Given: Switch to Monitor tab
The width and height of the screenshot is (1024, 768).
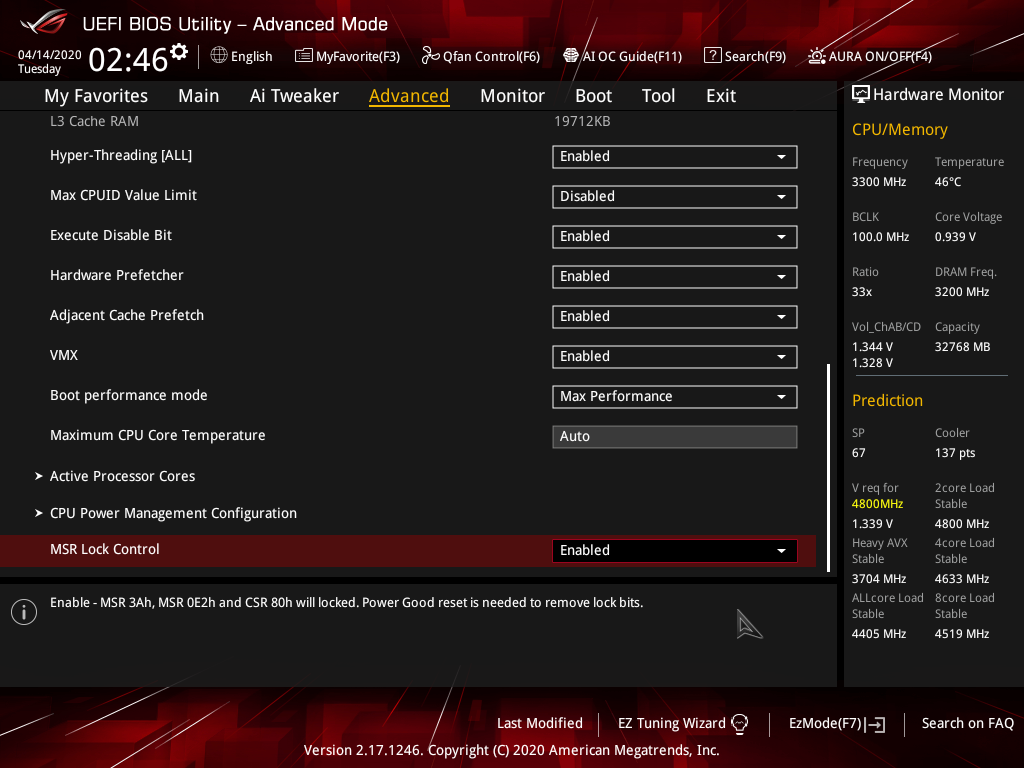Looking at the screenshot, I should tap(512, 96).
